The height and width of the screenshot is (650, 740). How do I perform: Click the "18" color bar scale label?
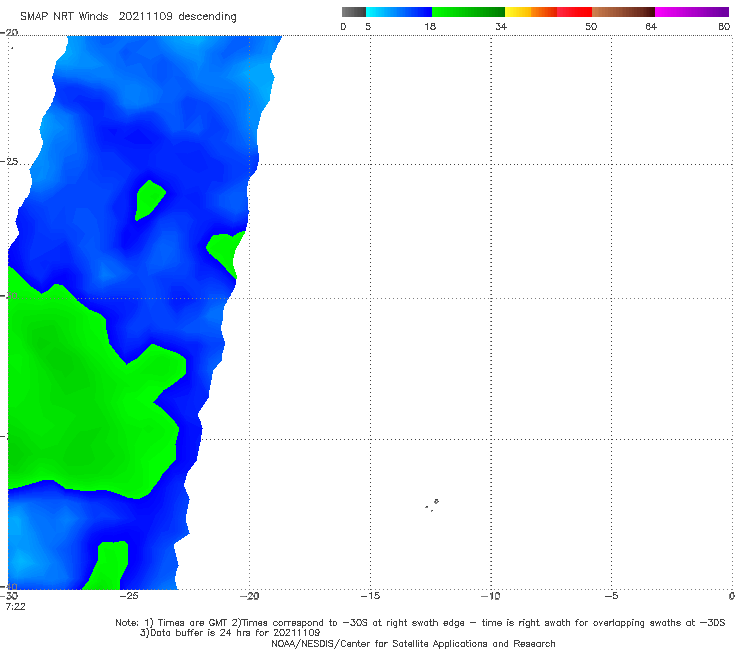(x=430, y=27)
